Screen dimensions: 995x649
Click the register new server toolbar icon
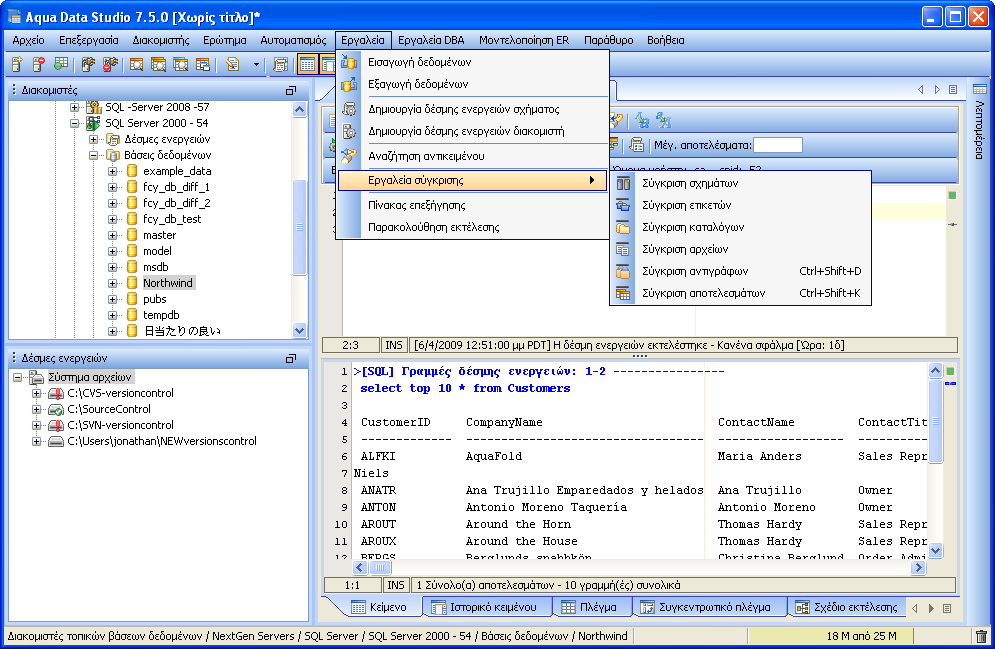point(17,64)
